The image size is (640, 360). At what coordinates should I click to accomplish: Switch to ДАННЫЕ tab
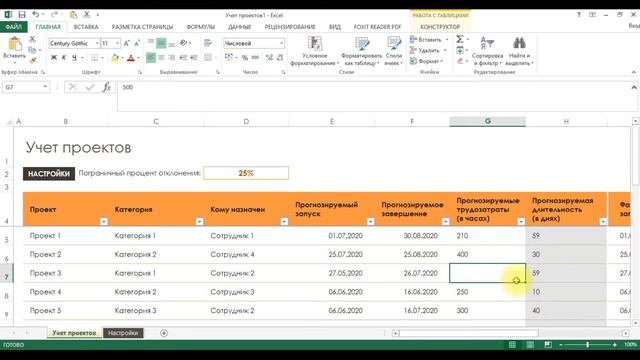pos(240,27)
